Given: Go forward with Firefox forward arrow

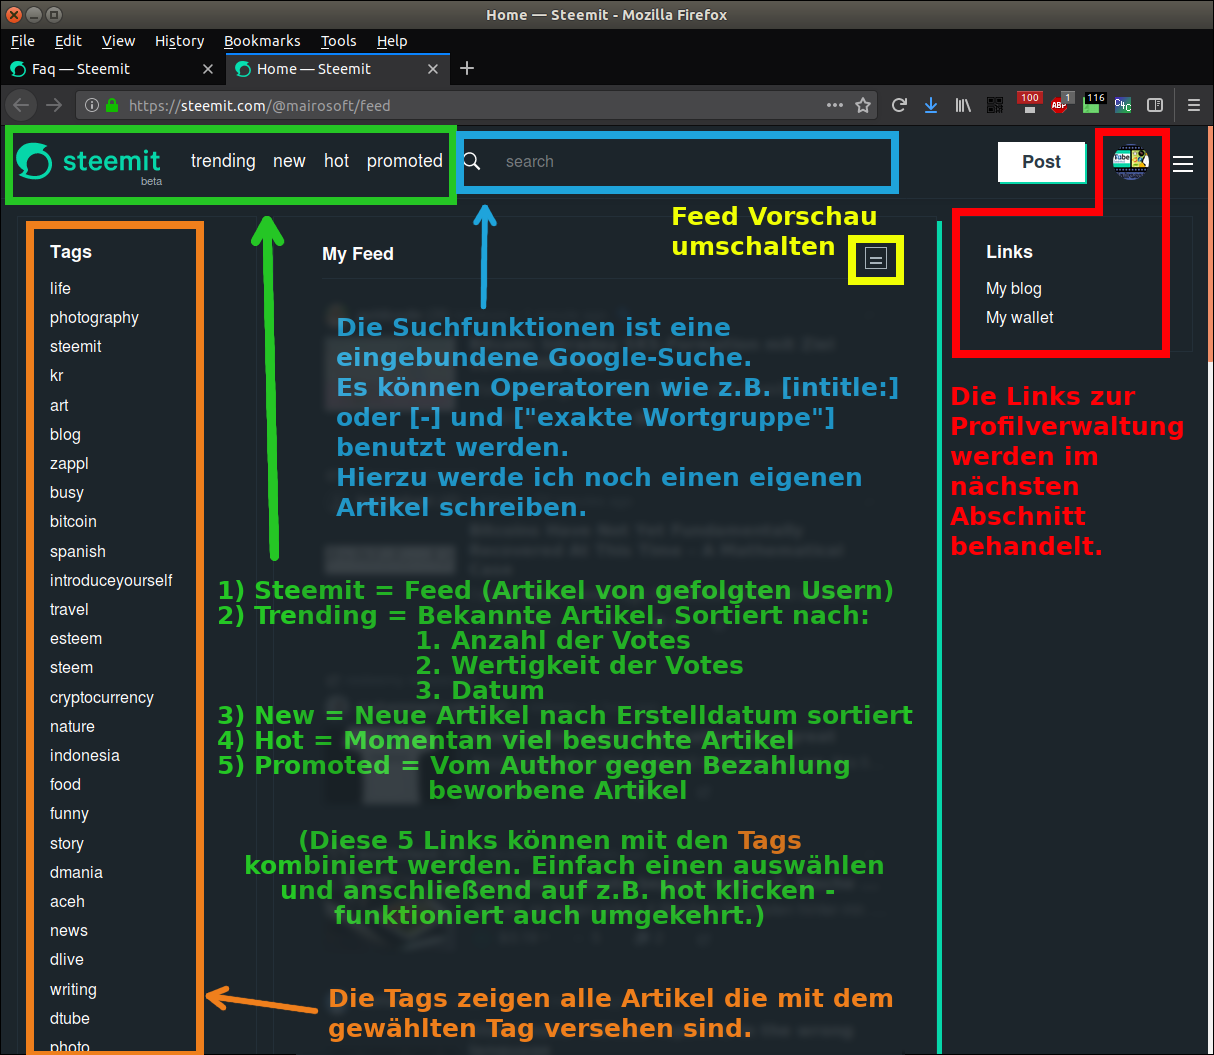Looking at the screenshot, I should coord(55,105).
